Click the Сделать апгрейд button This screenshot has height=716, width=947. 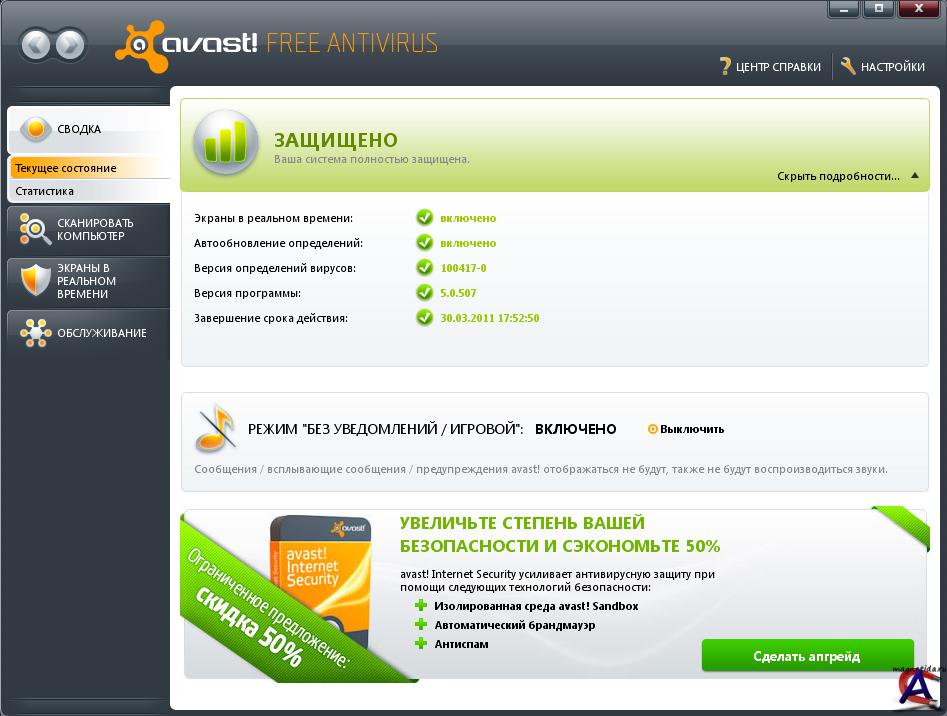[x=807, y=656]
